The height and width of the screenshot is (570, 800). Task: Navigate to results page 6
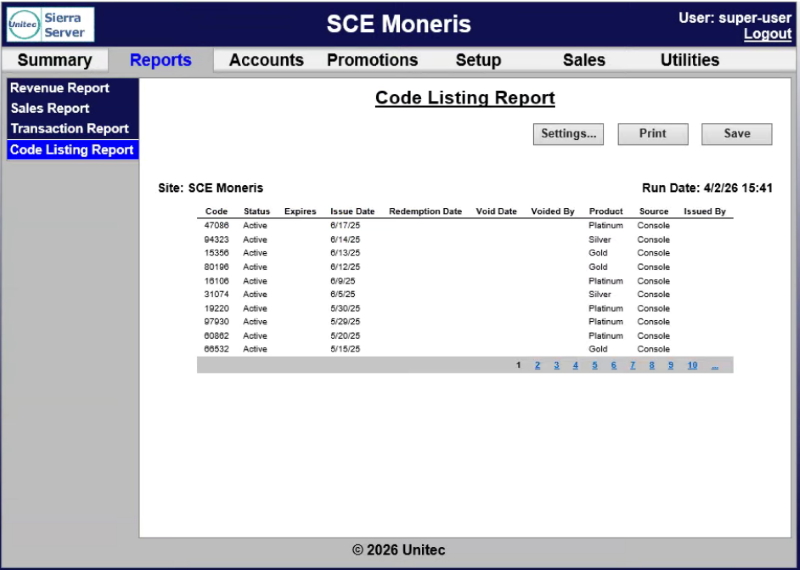(x=614, y=365)
